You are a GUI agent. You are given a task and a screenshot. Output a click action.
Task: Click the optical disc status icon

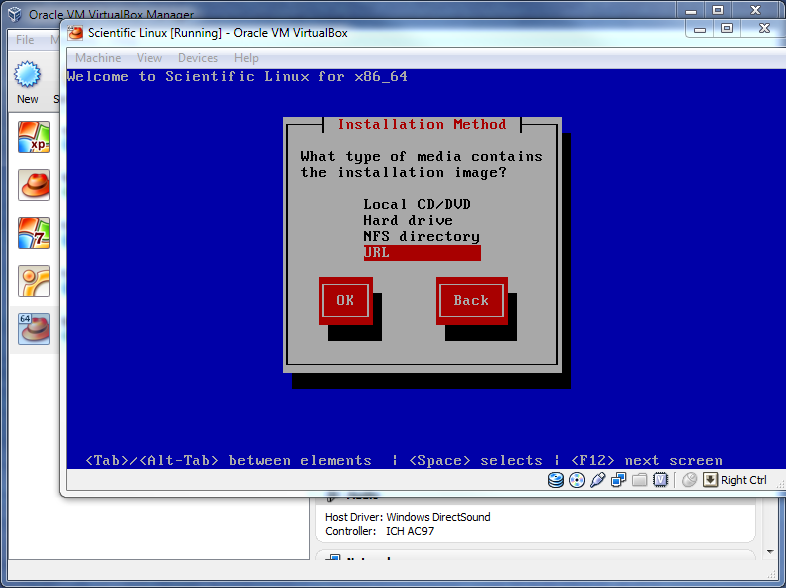pyautogui.click(x=577, y=480)
